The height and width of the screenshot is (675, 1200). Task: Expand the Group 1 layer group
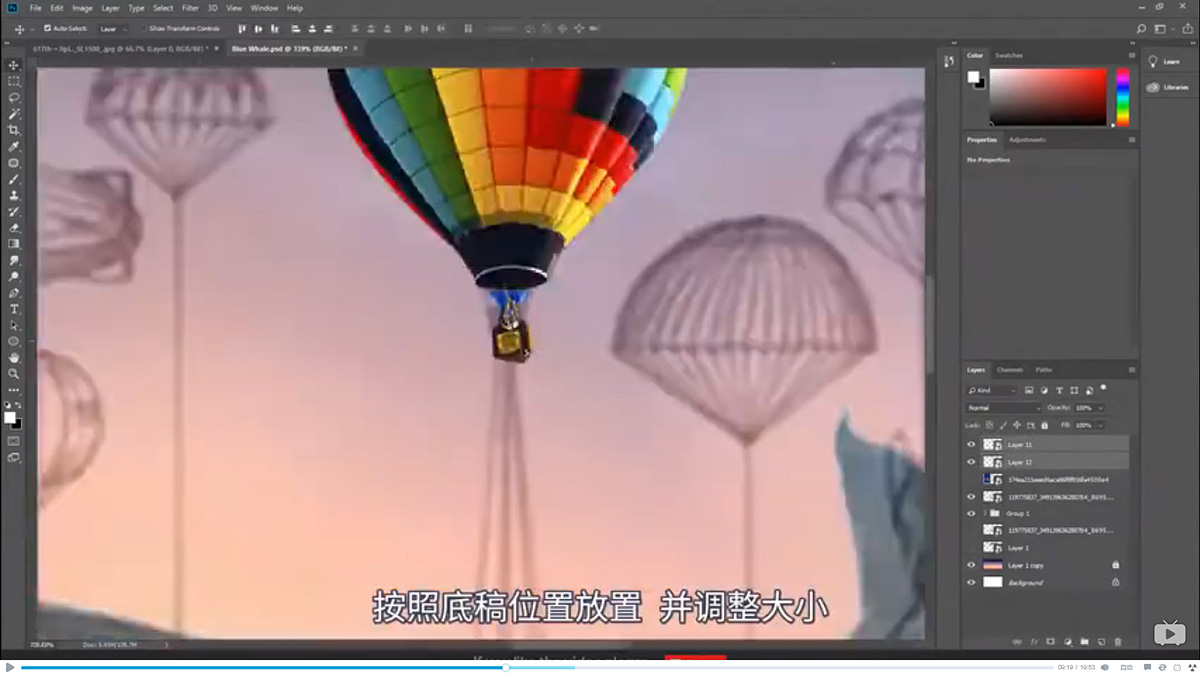click(983, 513)
